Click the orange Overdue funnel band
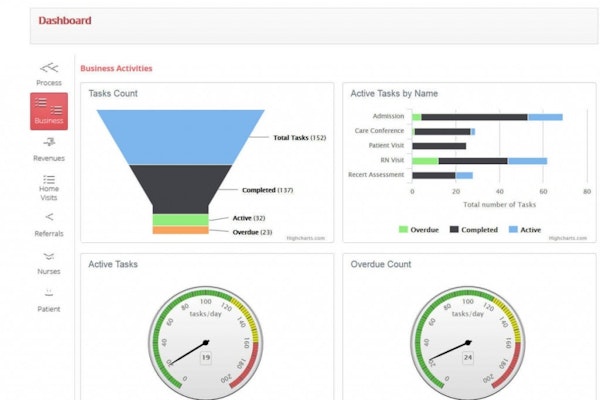This screenshot has height=400, width=600. click(x=180, y=230)
